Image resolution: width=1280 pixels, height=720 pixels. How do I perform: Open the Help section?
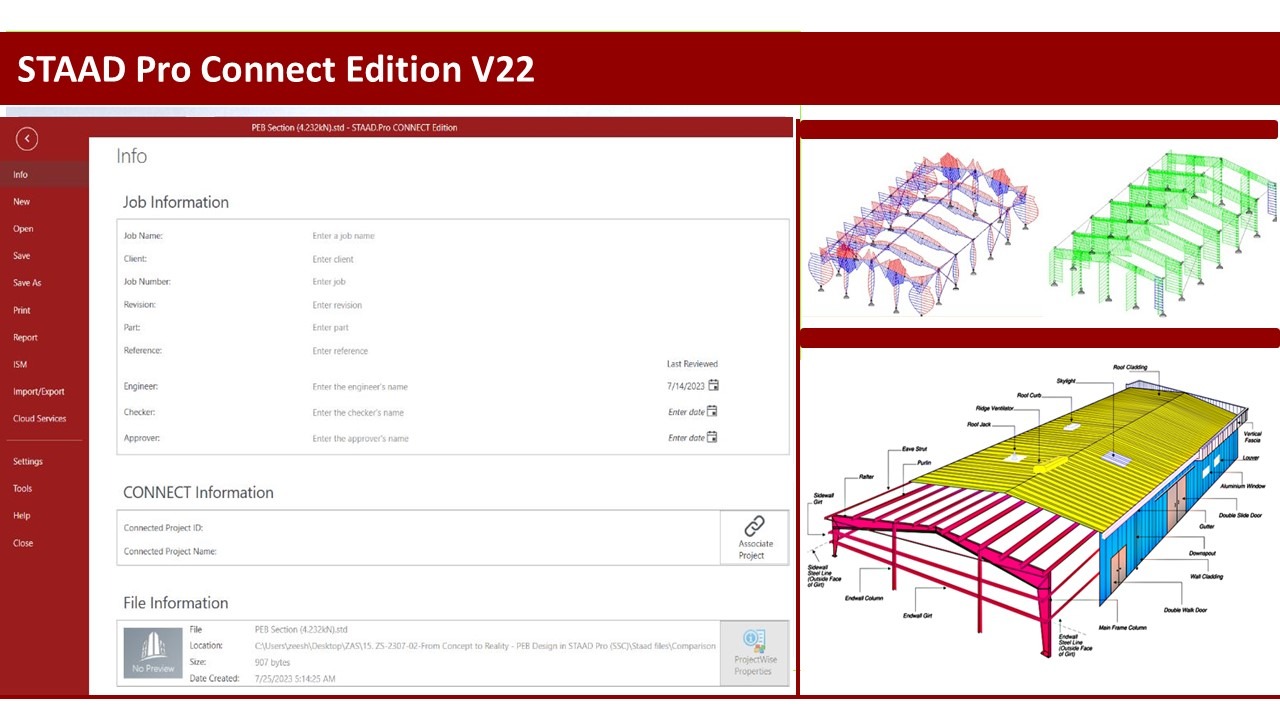pyautogui.click(x=20, y=515)
